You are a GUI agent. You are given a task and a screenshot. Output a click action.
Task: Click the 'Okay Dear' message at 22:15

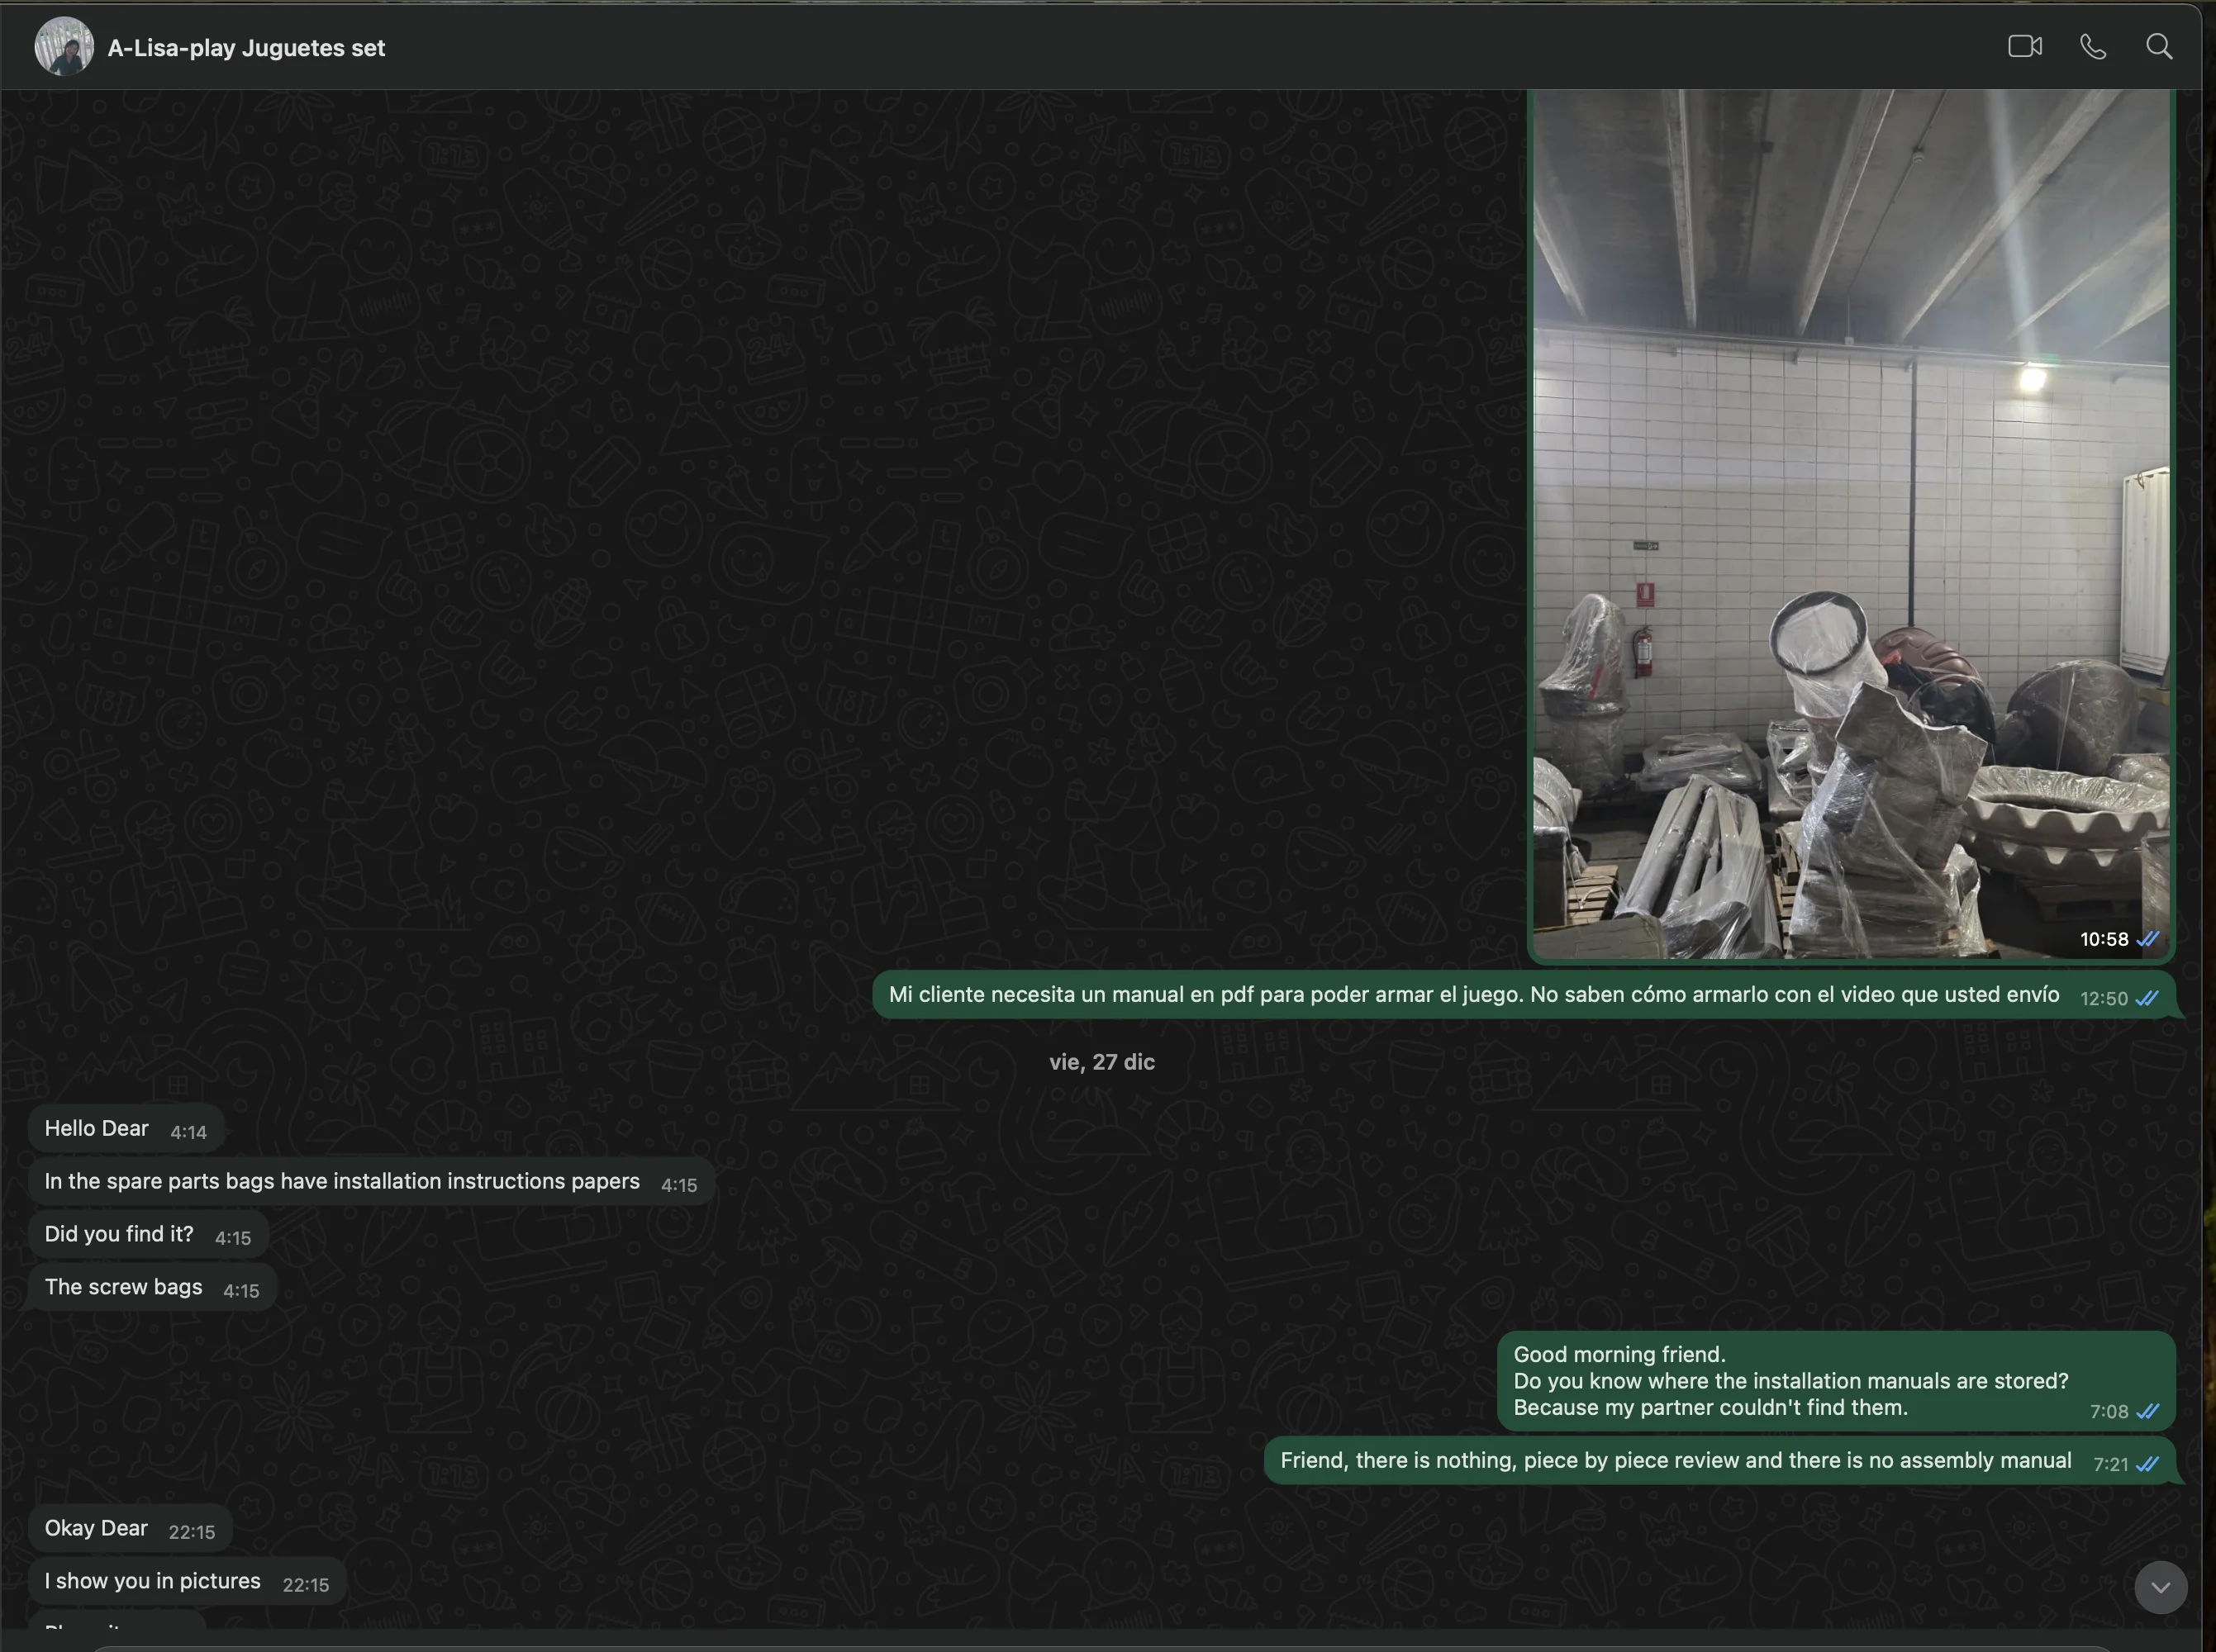point(96,1529)
